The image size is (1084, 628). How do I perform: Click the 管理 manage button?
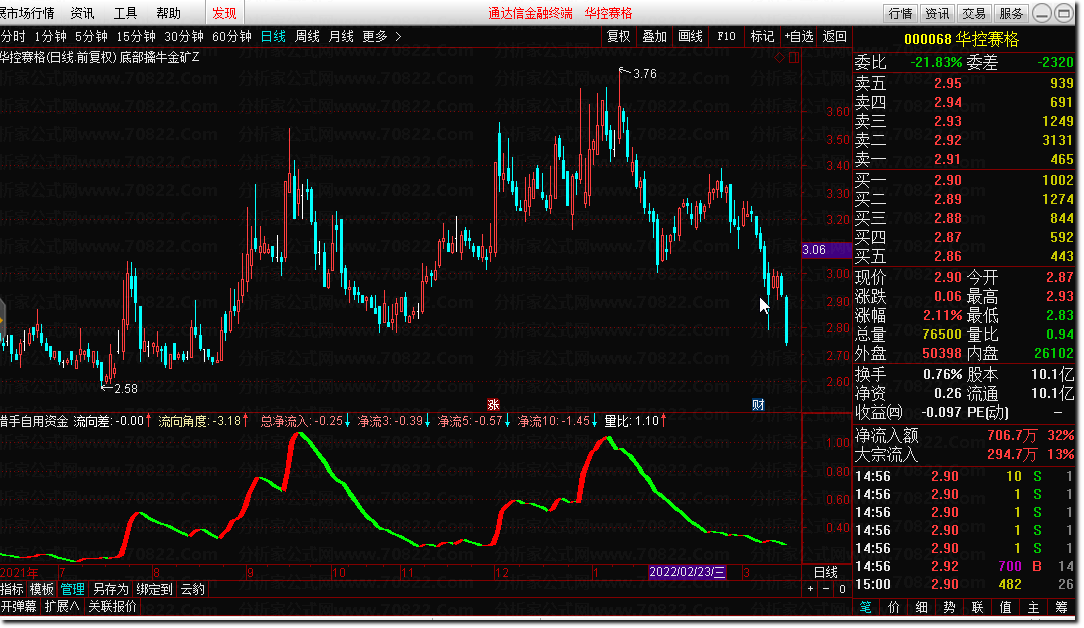73,589
